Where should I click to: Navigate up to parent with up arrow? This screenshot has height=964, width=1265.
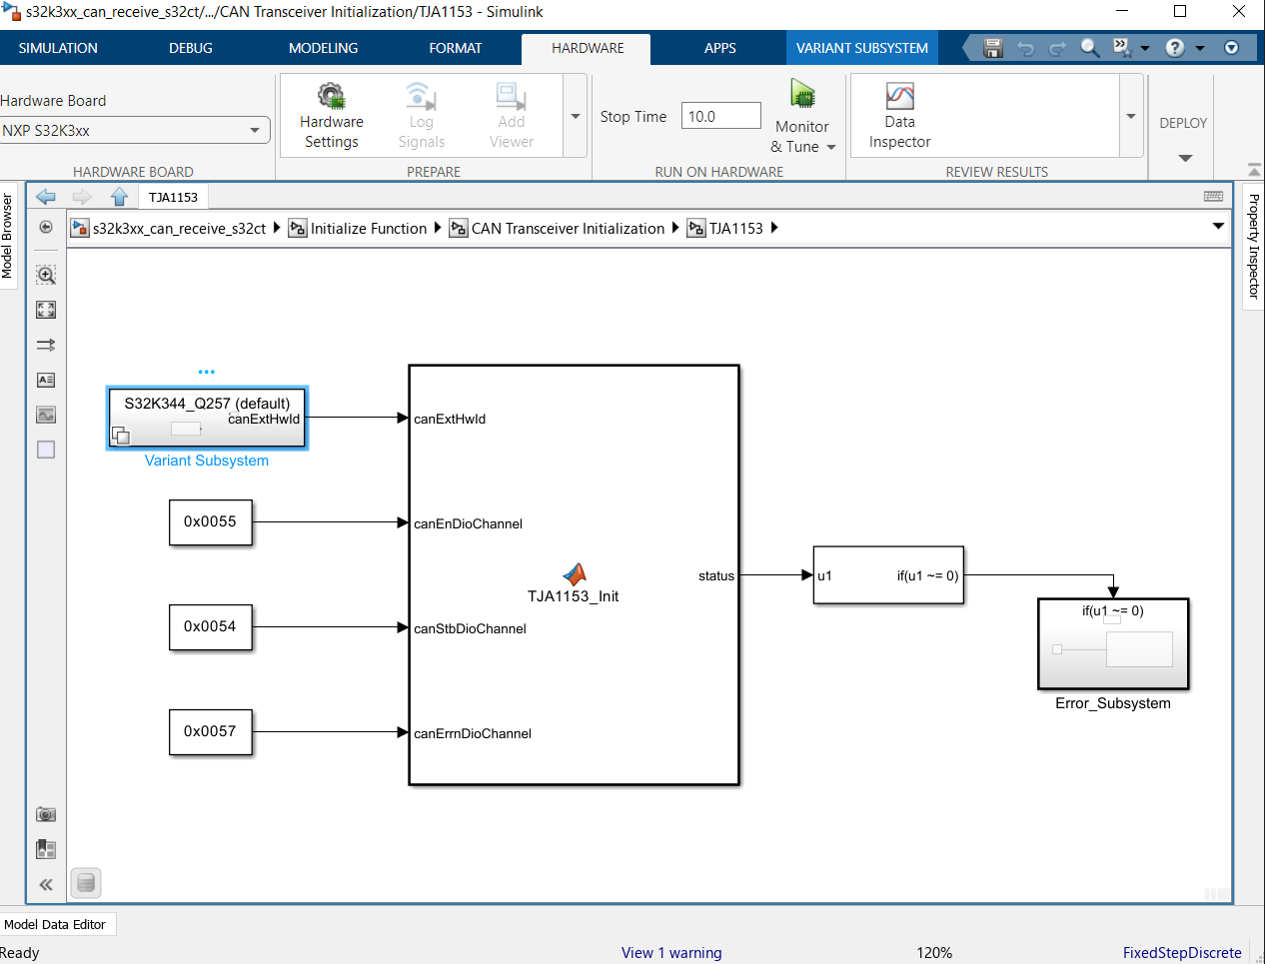pos(120,197)
